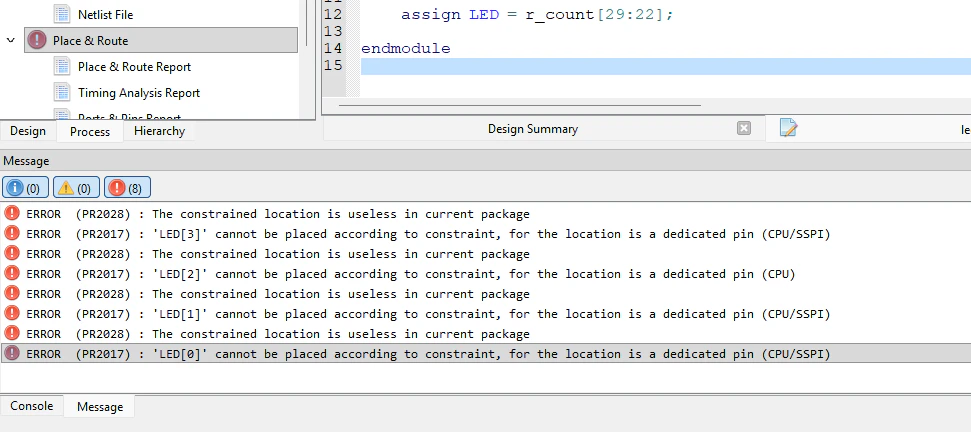Click the Timing Analysis Report document icon
Viewport: 971px width, 432px height.
[62, 92]
